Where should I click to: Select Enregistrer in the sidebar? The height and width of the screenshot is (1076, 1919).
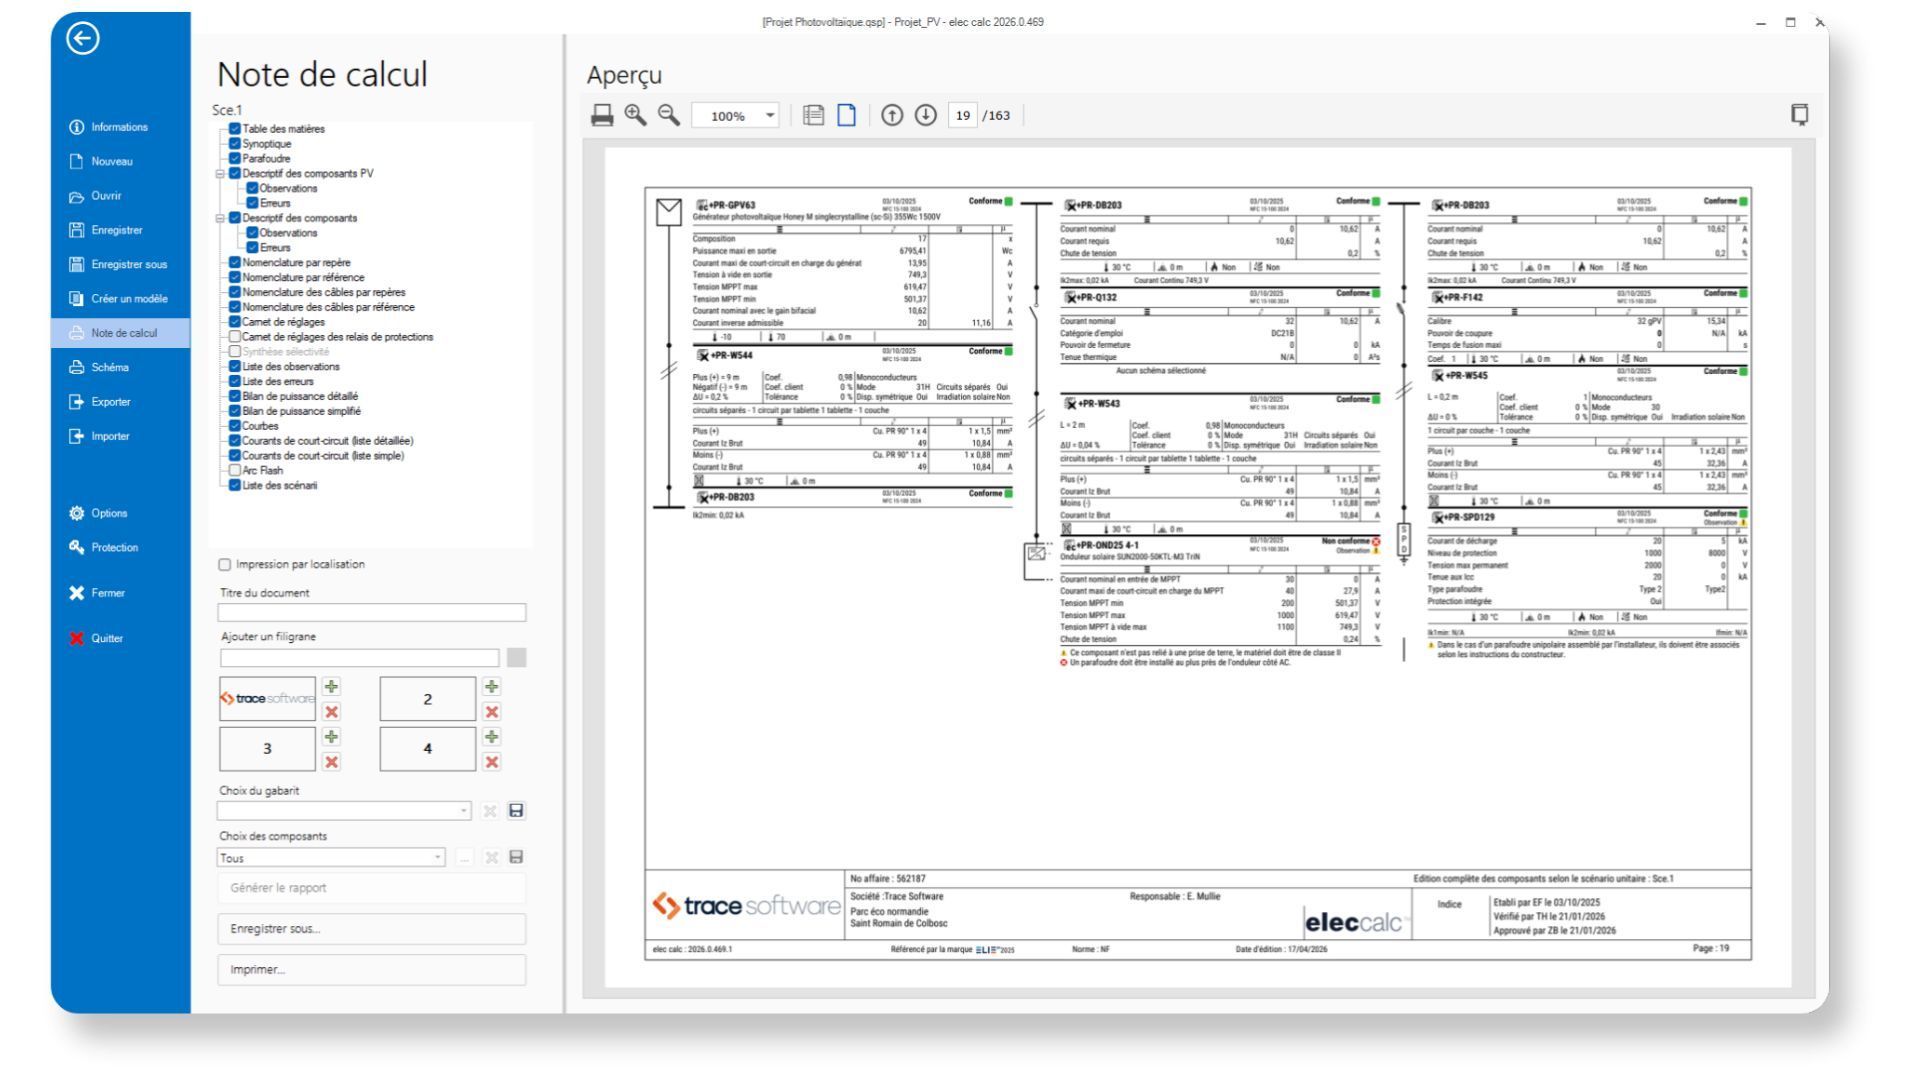(106, 230)
